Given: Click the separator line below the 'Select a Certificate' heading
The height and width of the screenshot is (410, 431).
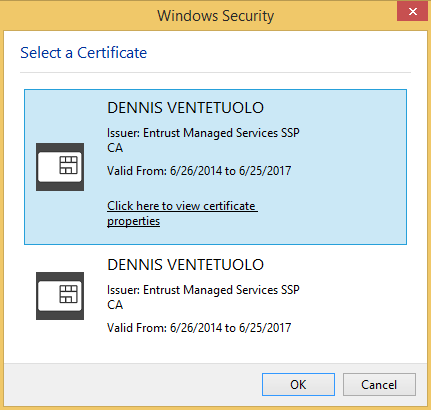Looking at the screenshot, I should (215, 72).
